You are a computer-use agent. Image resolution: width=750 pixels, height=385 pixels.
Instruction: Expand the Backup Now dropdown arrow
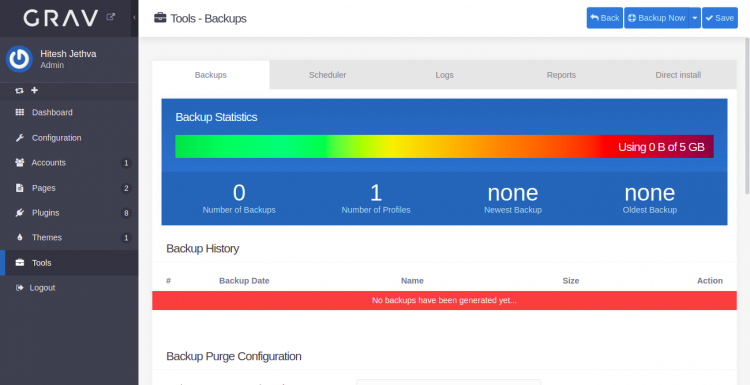coord(695,18)
